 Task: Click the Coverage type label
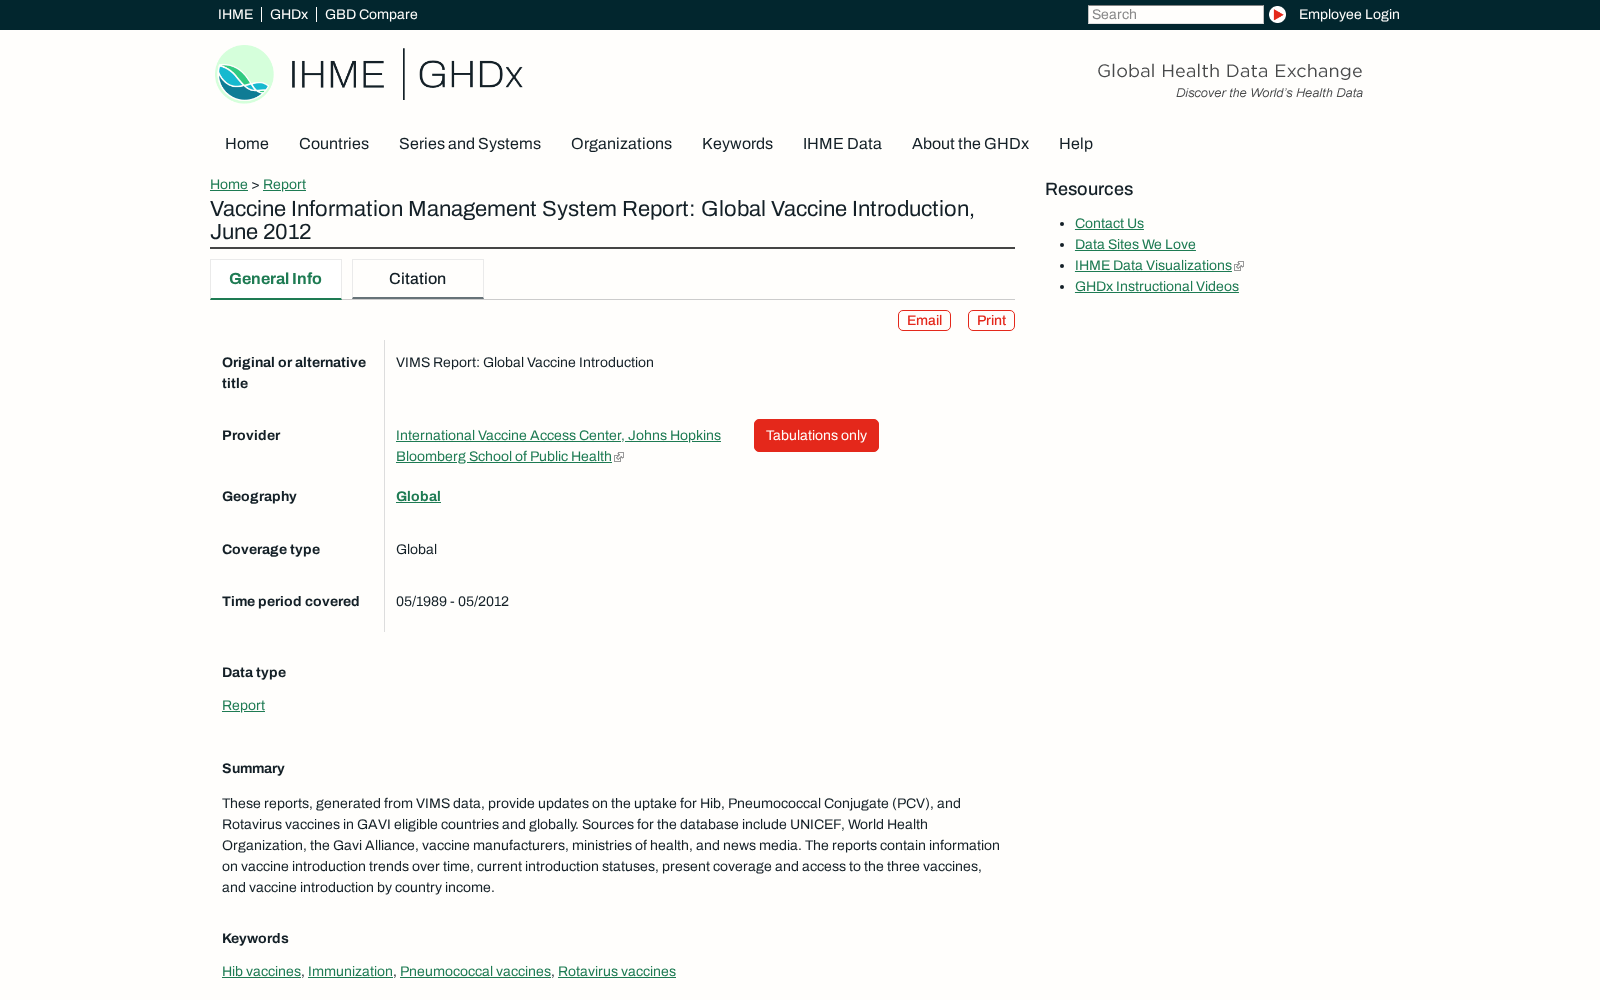[x=271, y=550]
